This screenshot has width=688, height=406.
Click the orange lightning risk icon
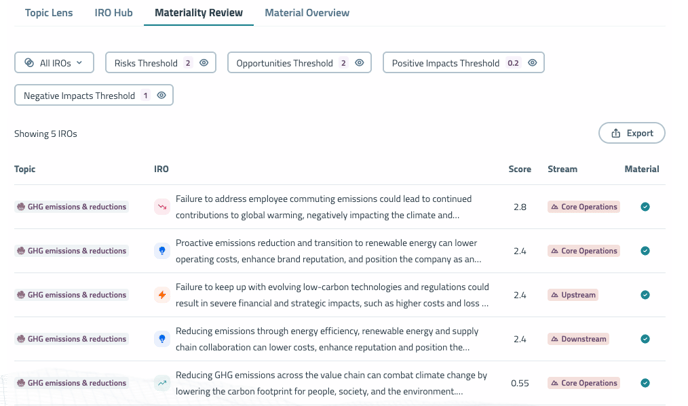(x=162, y=295)
